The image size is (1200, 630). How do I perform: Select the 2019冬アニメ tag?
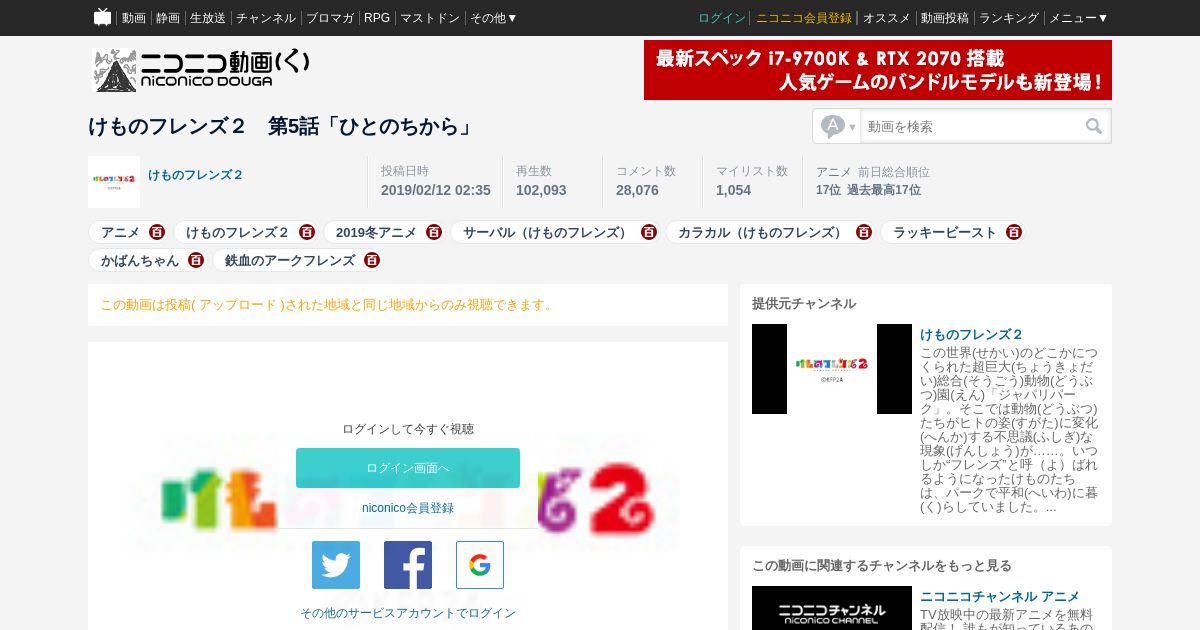376,232
